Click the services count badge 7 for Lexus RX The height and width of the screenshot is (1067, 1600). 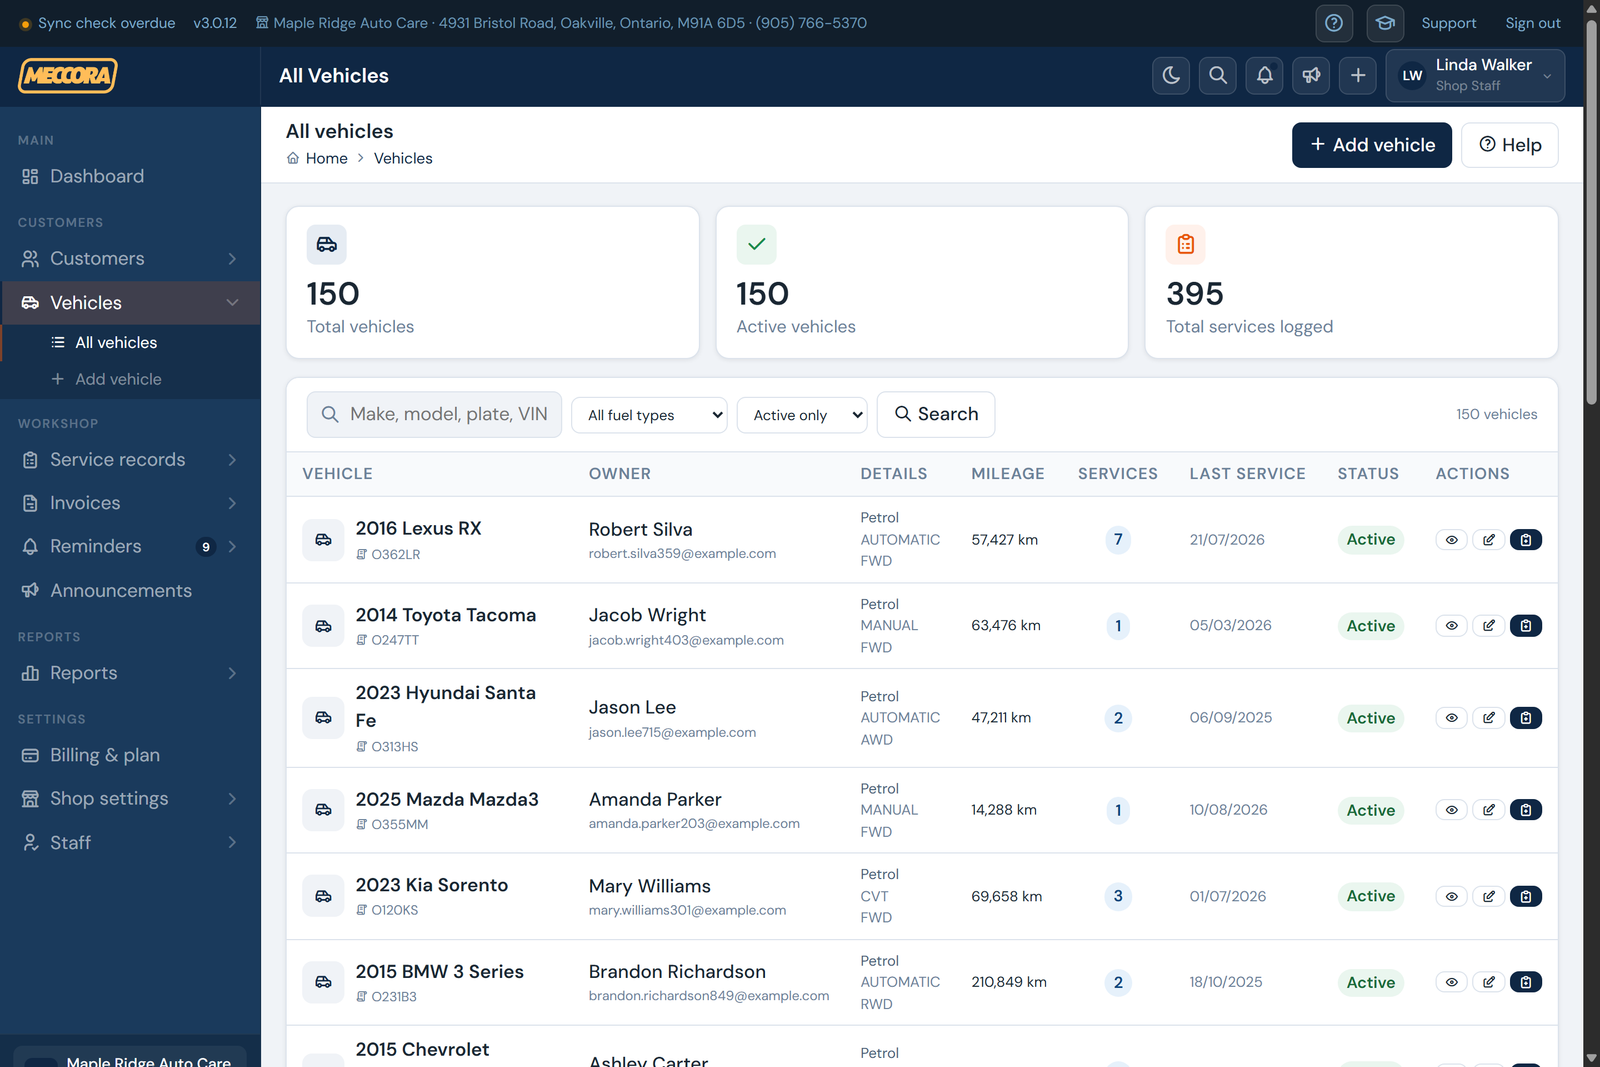tap(1118, 540)
